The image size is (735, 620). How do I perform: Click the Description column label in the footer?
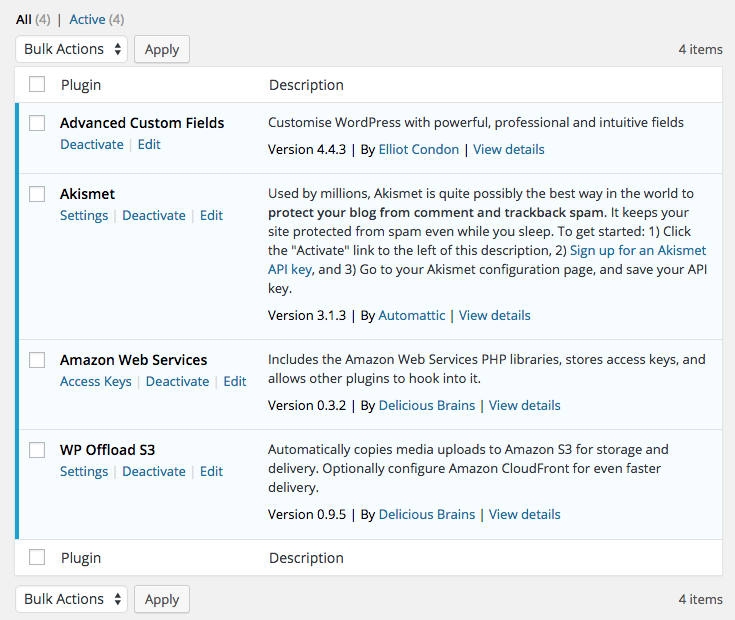tap(306, 558)
